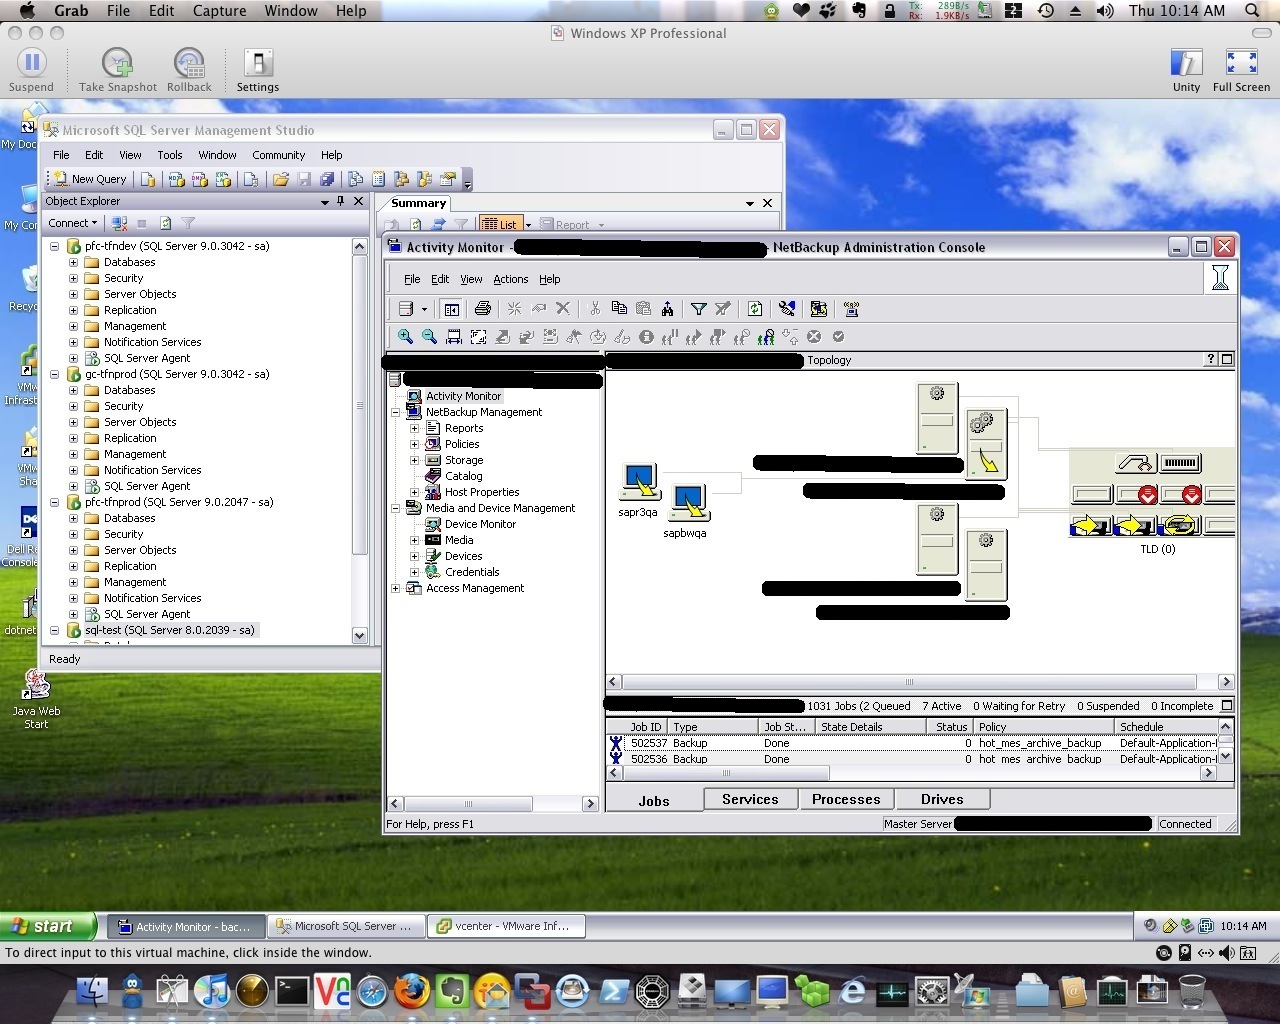Image resolution: width=1280 pixels, height=1024 pixels.
Task: Click the Take Snapshot icon
Action: [118, 63]
